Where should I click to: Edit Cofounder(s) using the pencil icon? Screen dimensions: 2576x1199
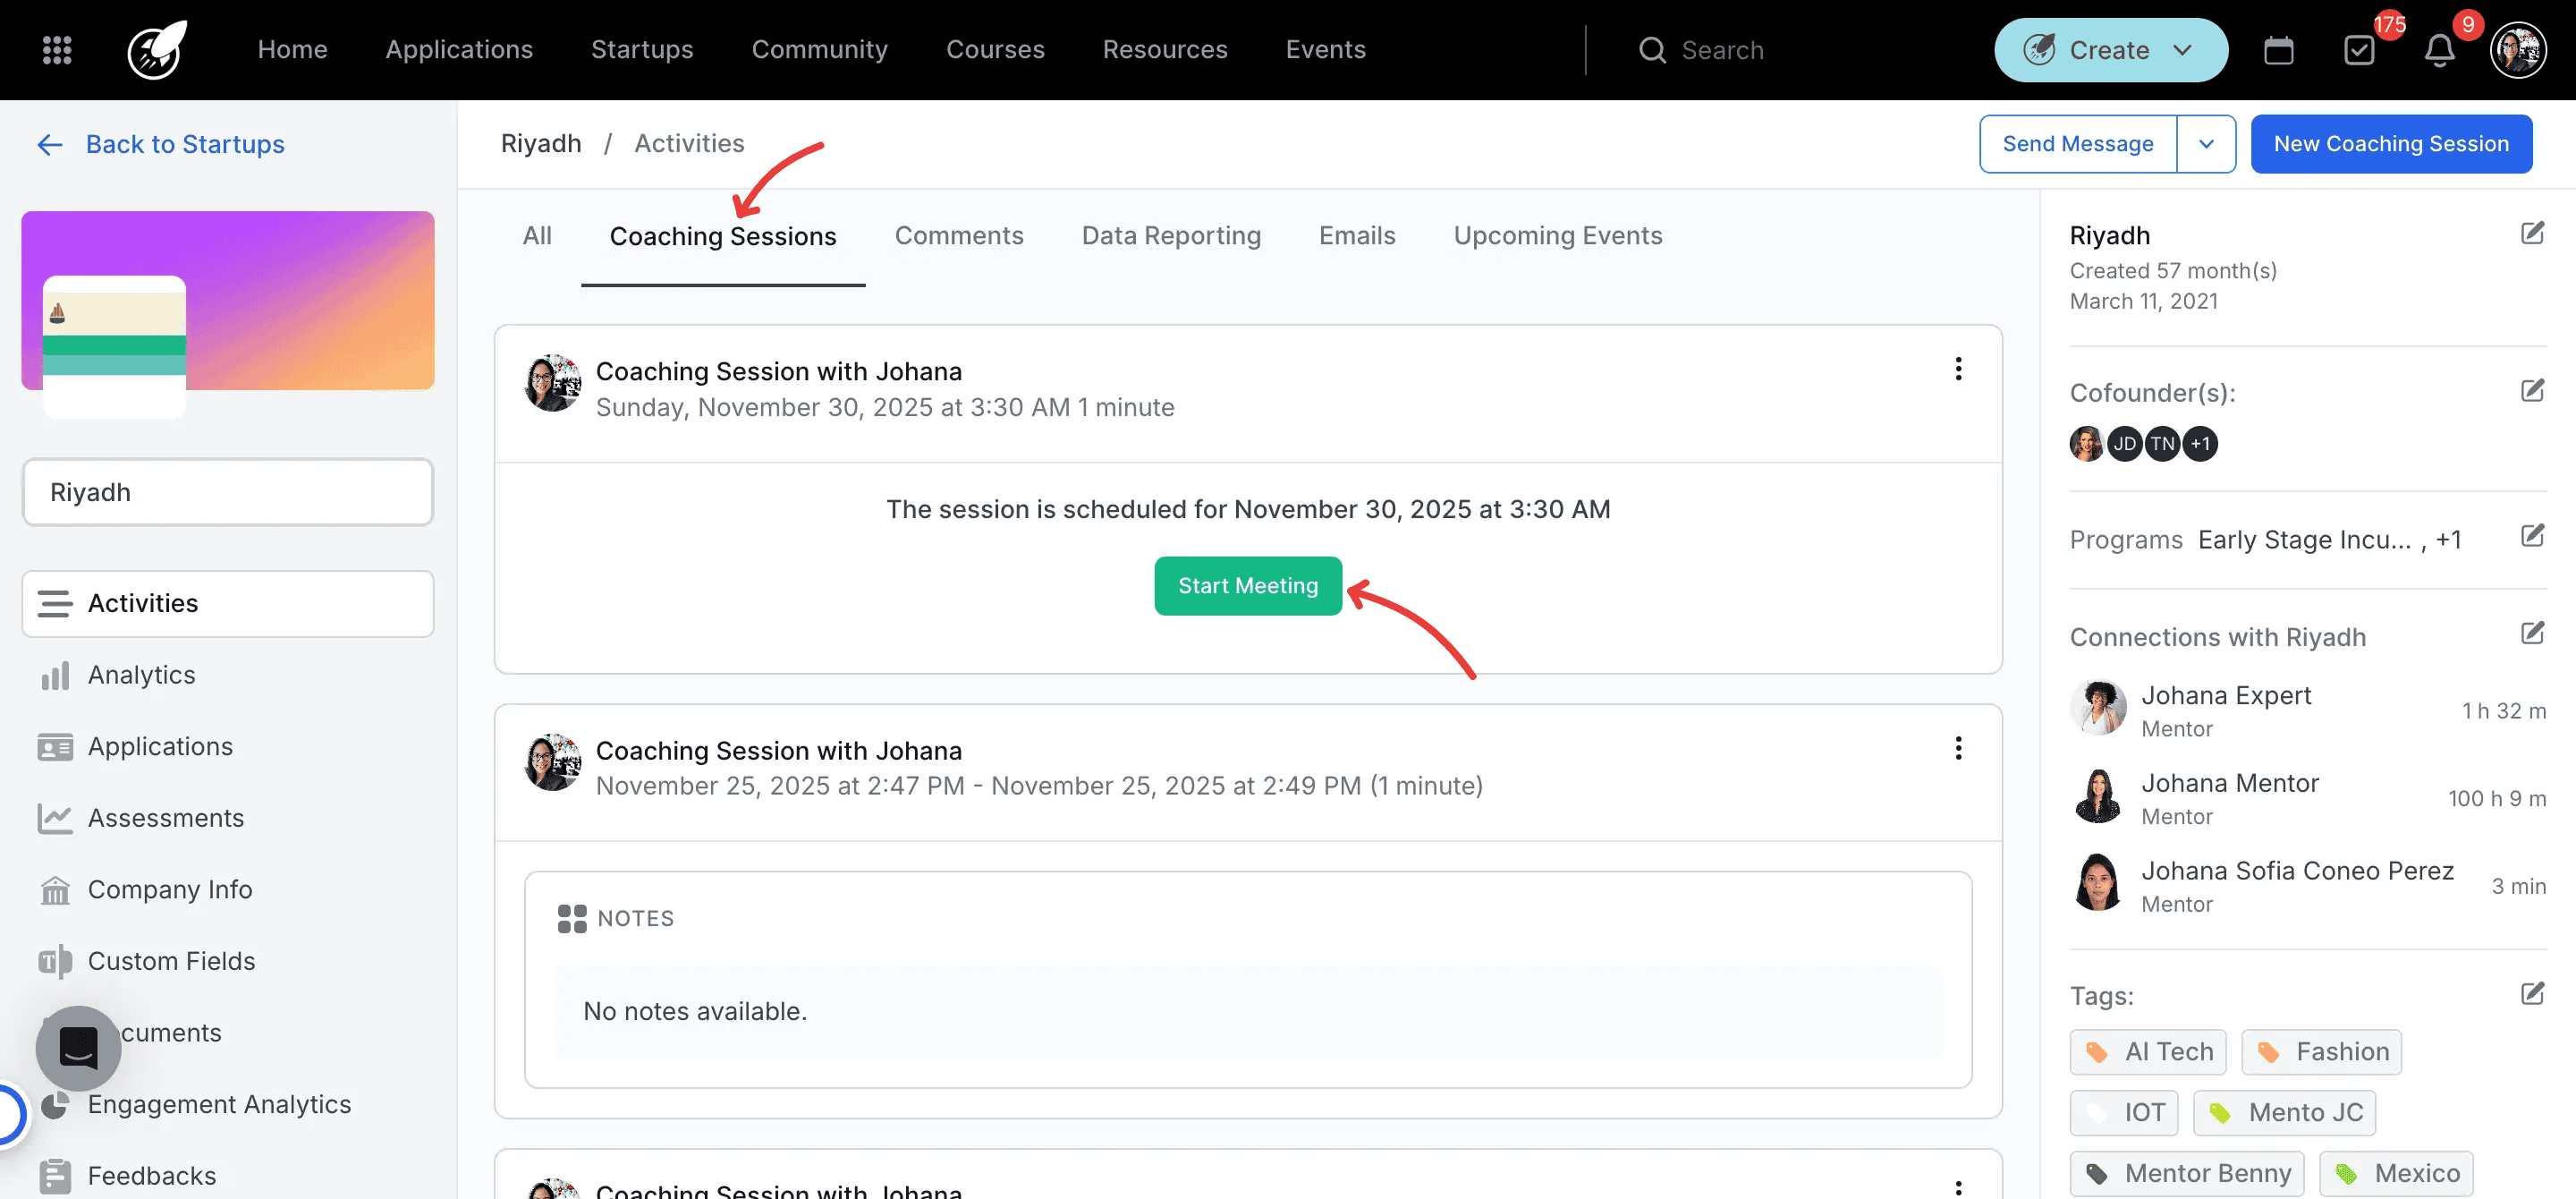click(x=2534, y=390)
